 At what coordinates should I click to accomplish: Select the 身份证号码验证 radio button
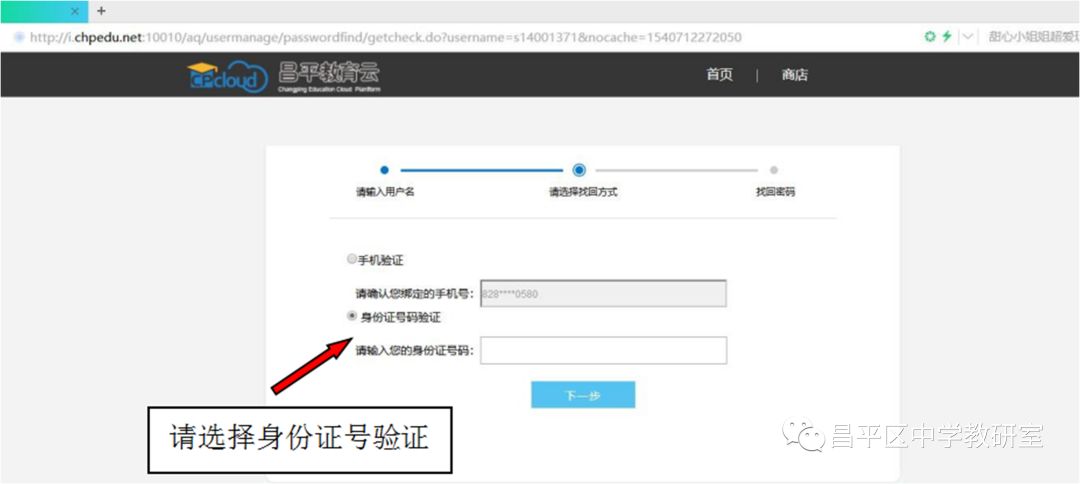click(352, 317)
